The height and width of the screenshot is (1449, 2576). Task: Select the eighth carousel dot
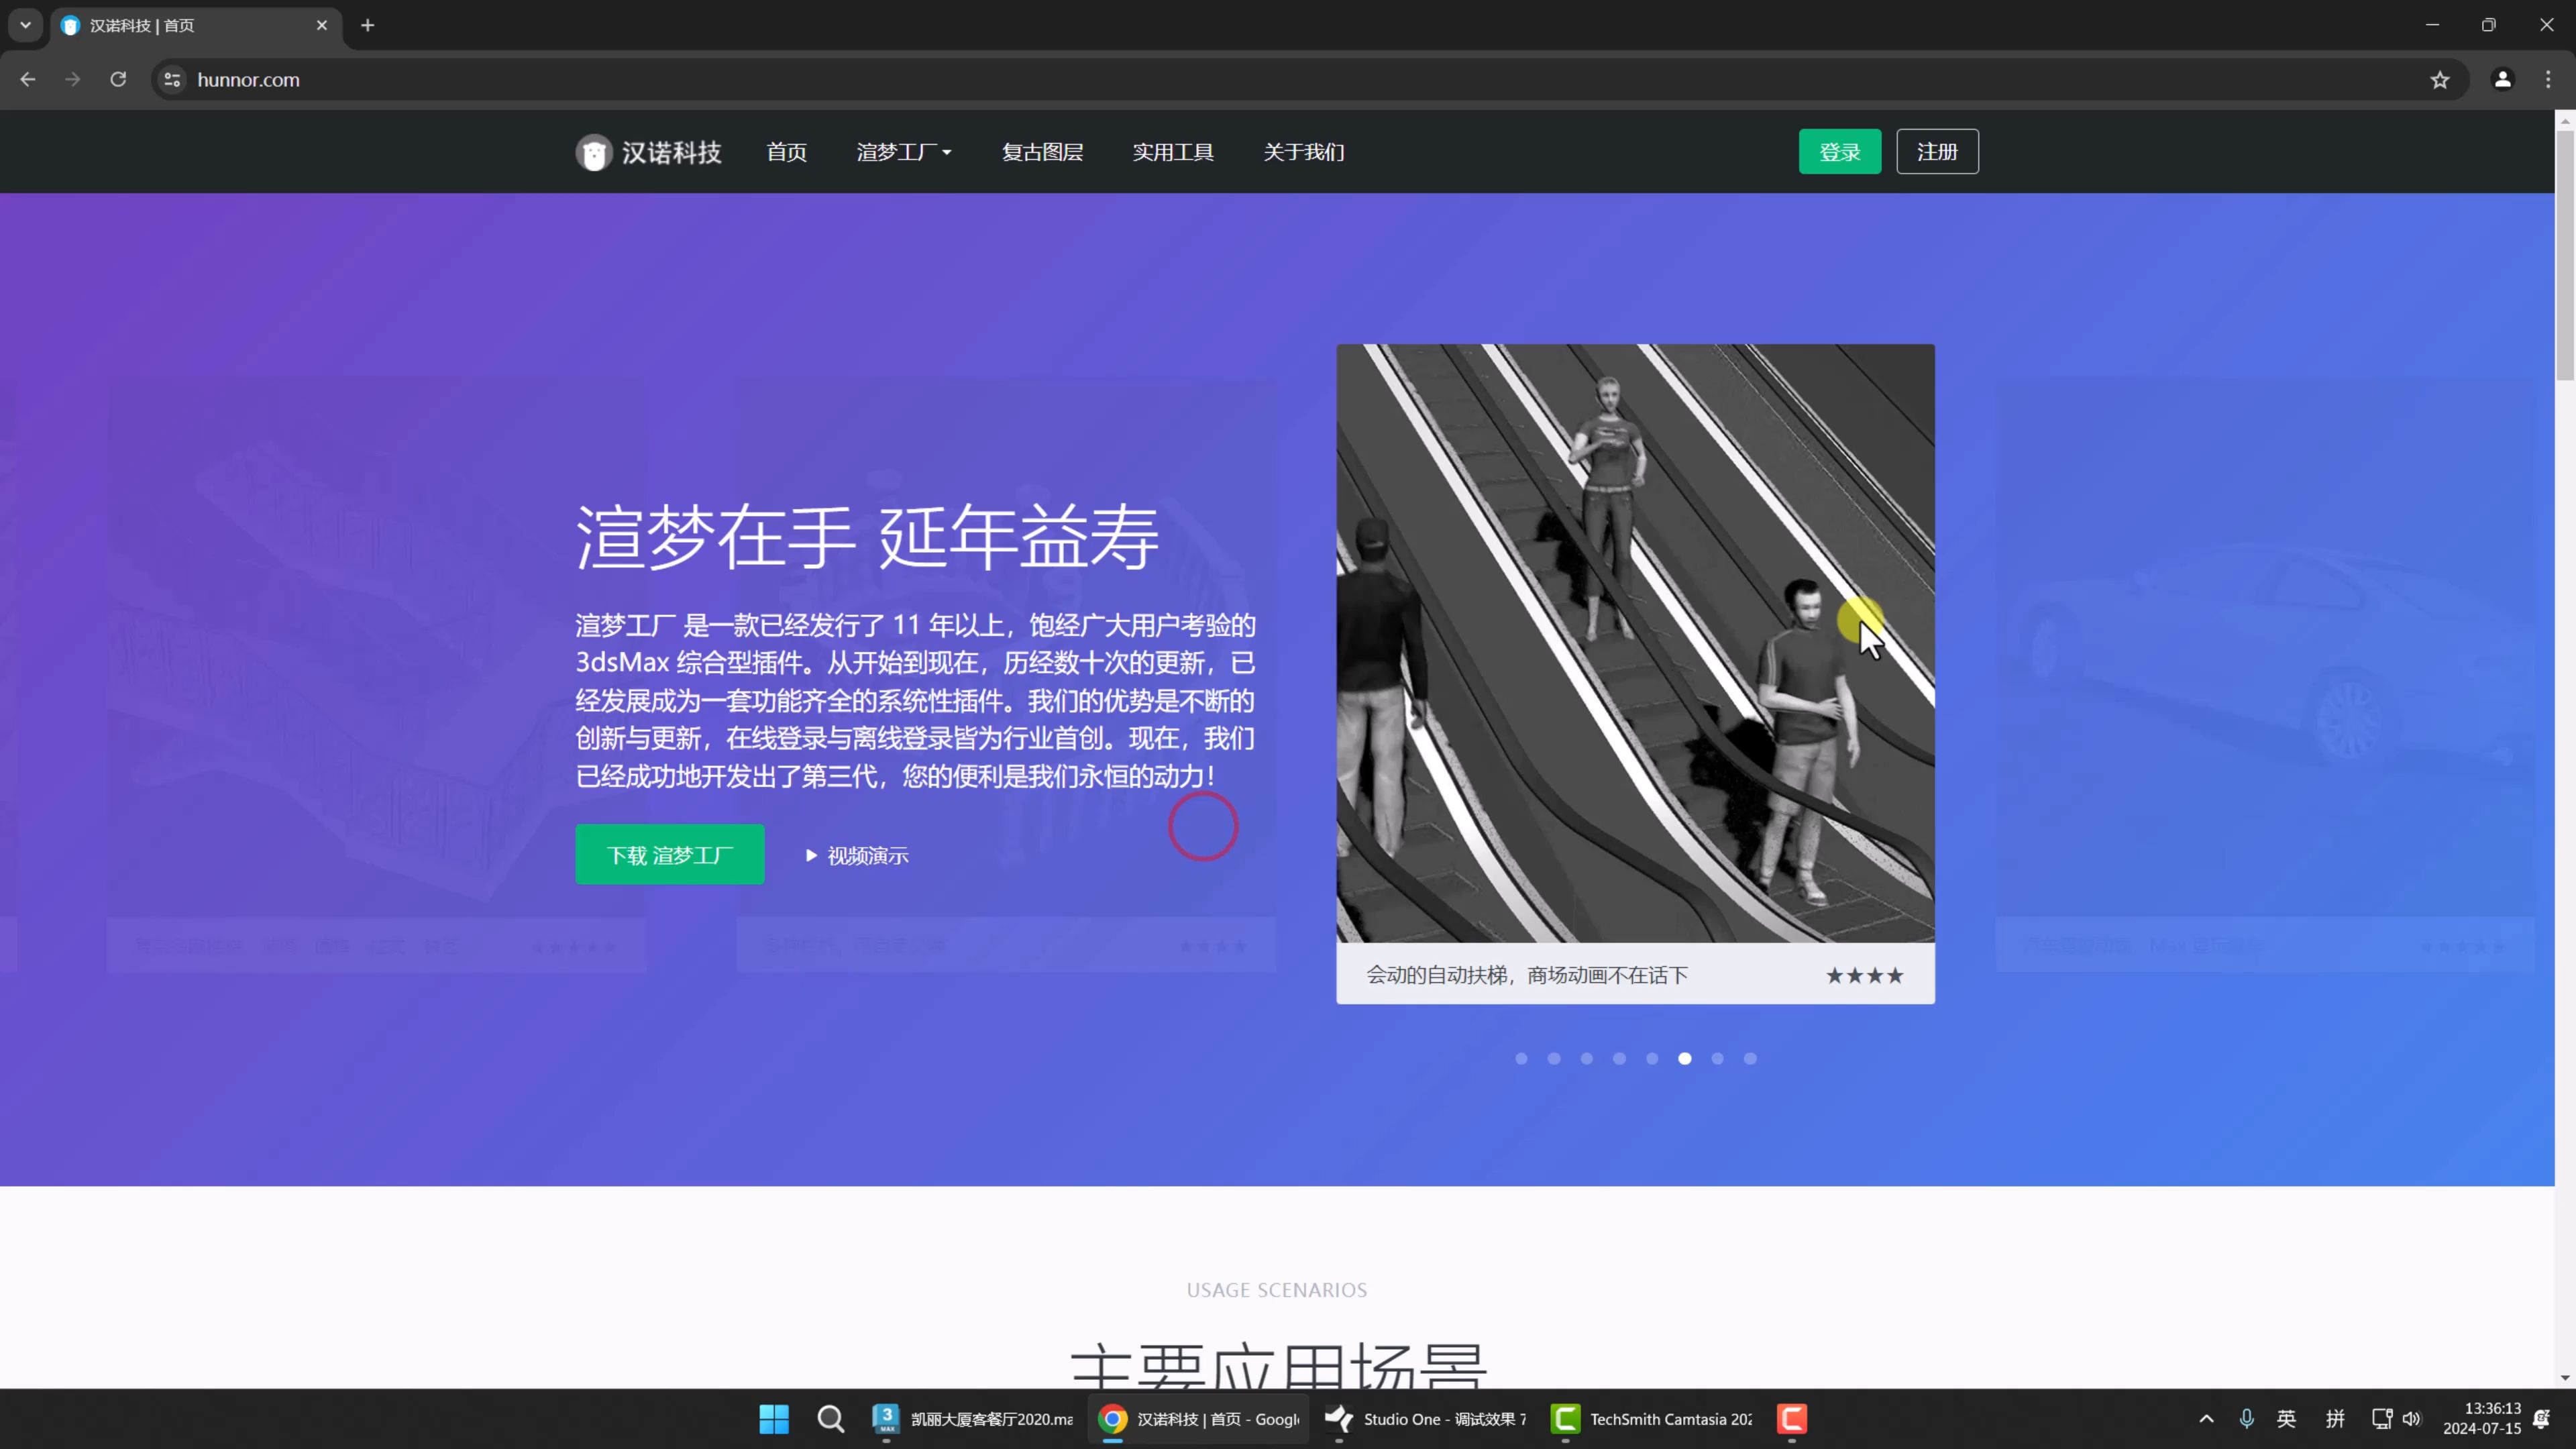[x=1750, y=1059]
